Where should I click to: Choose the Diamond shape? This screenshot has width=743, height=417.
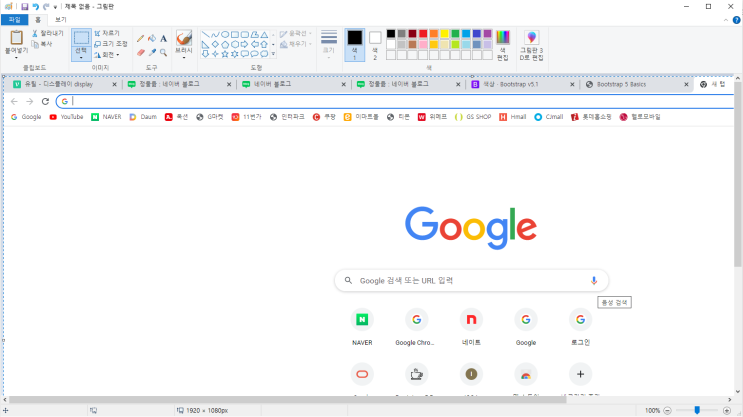(215, 45)
